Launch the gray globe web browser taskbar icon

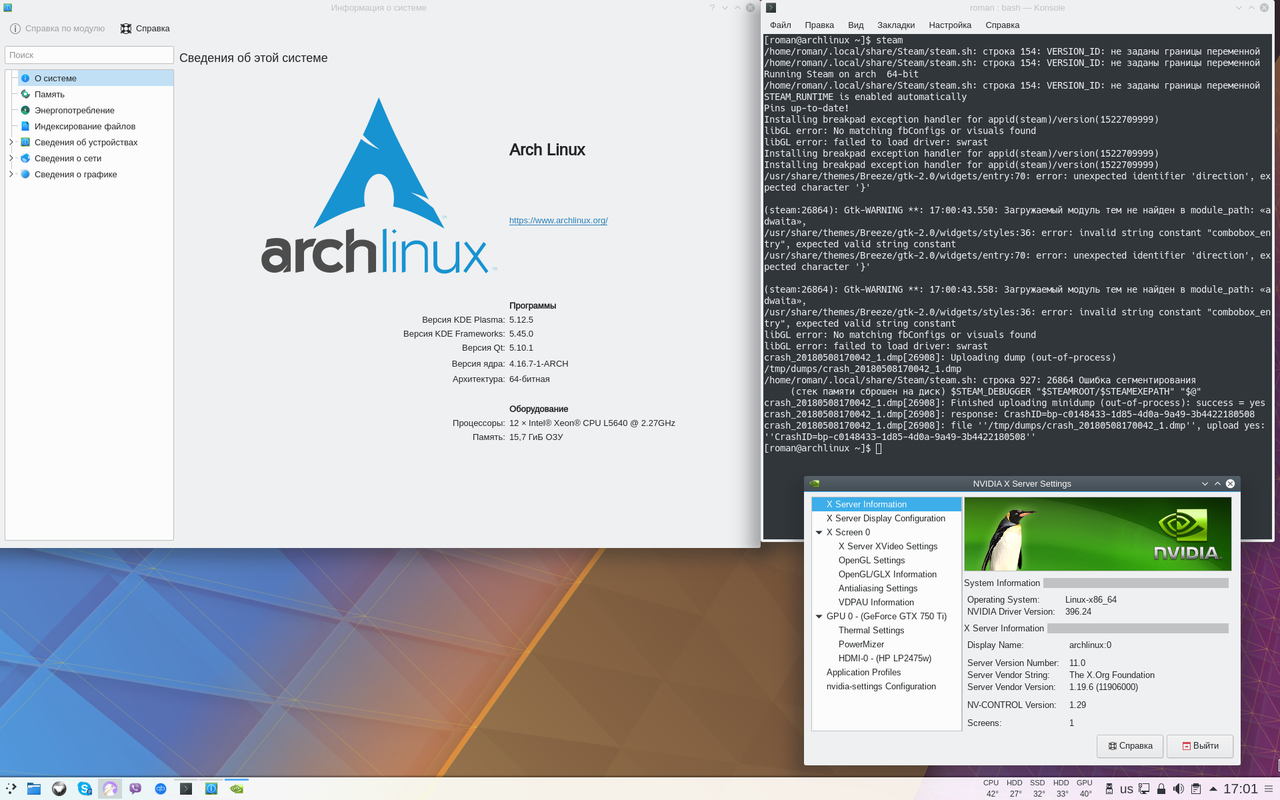click(x=60, y=788)
